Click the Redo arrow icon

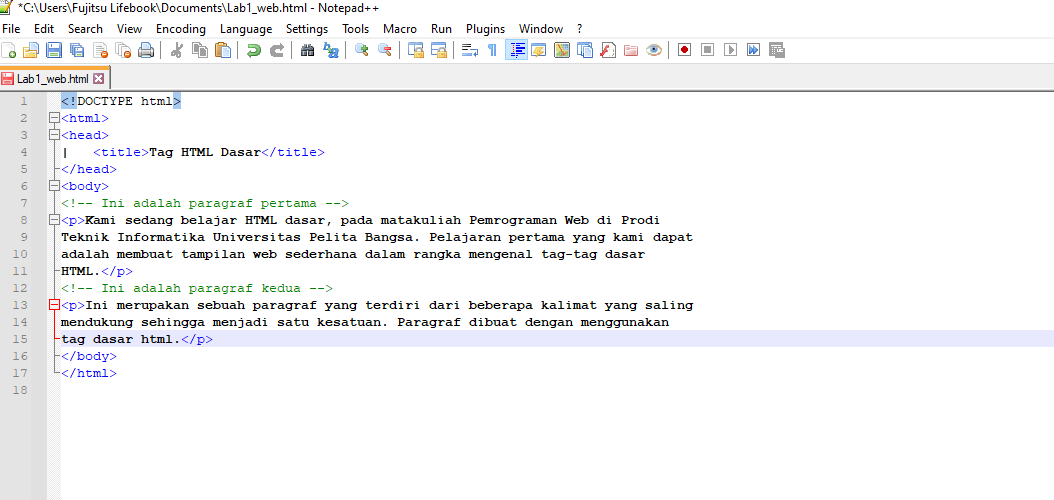coord(276,50)
